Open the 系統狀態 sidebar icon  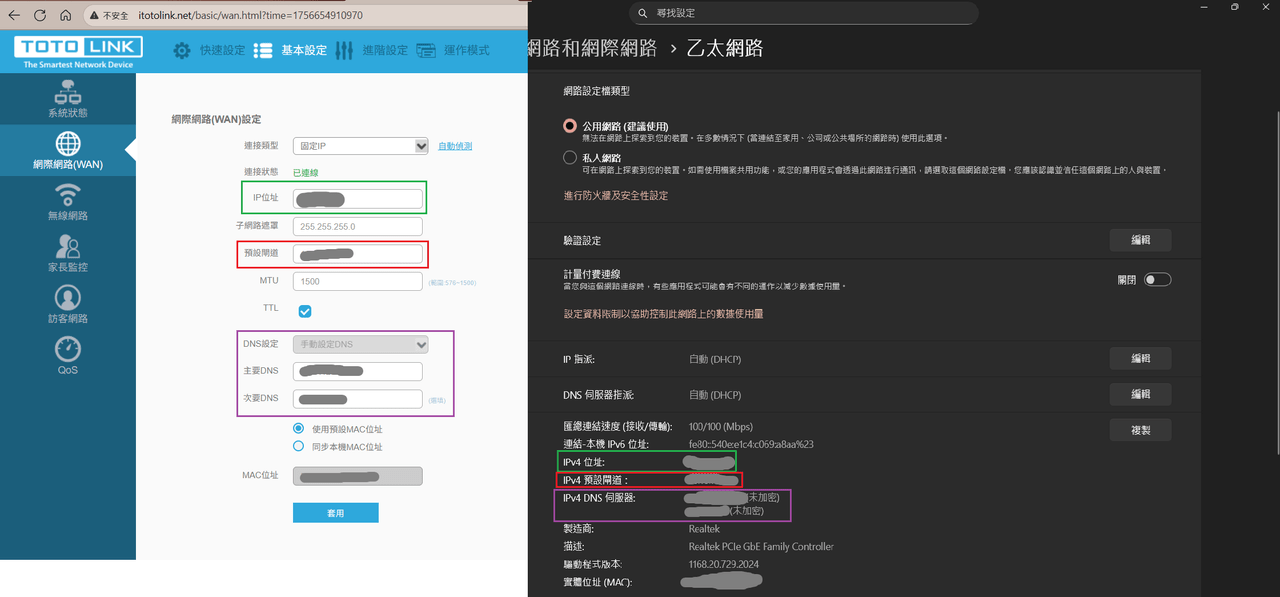[x=68, y=94]
